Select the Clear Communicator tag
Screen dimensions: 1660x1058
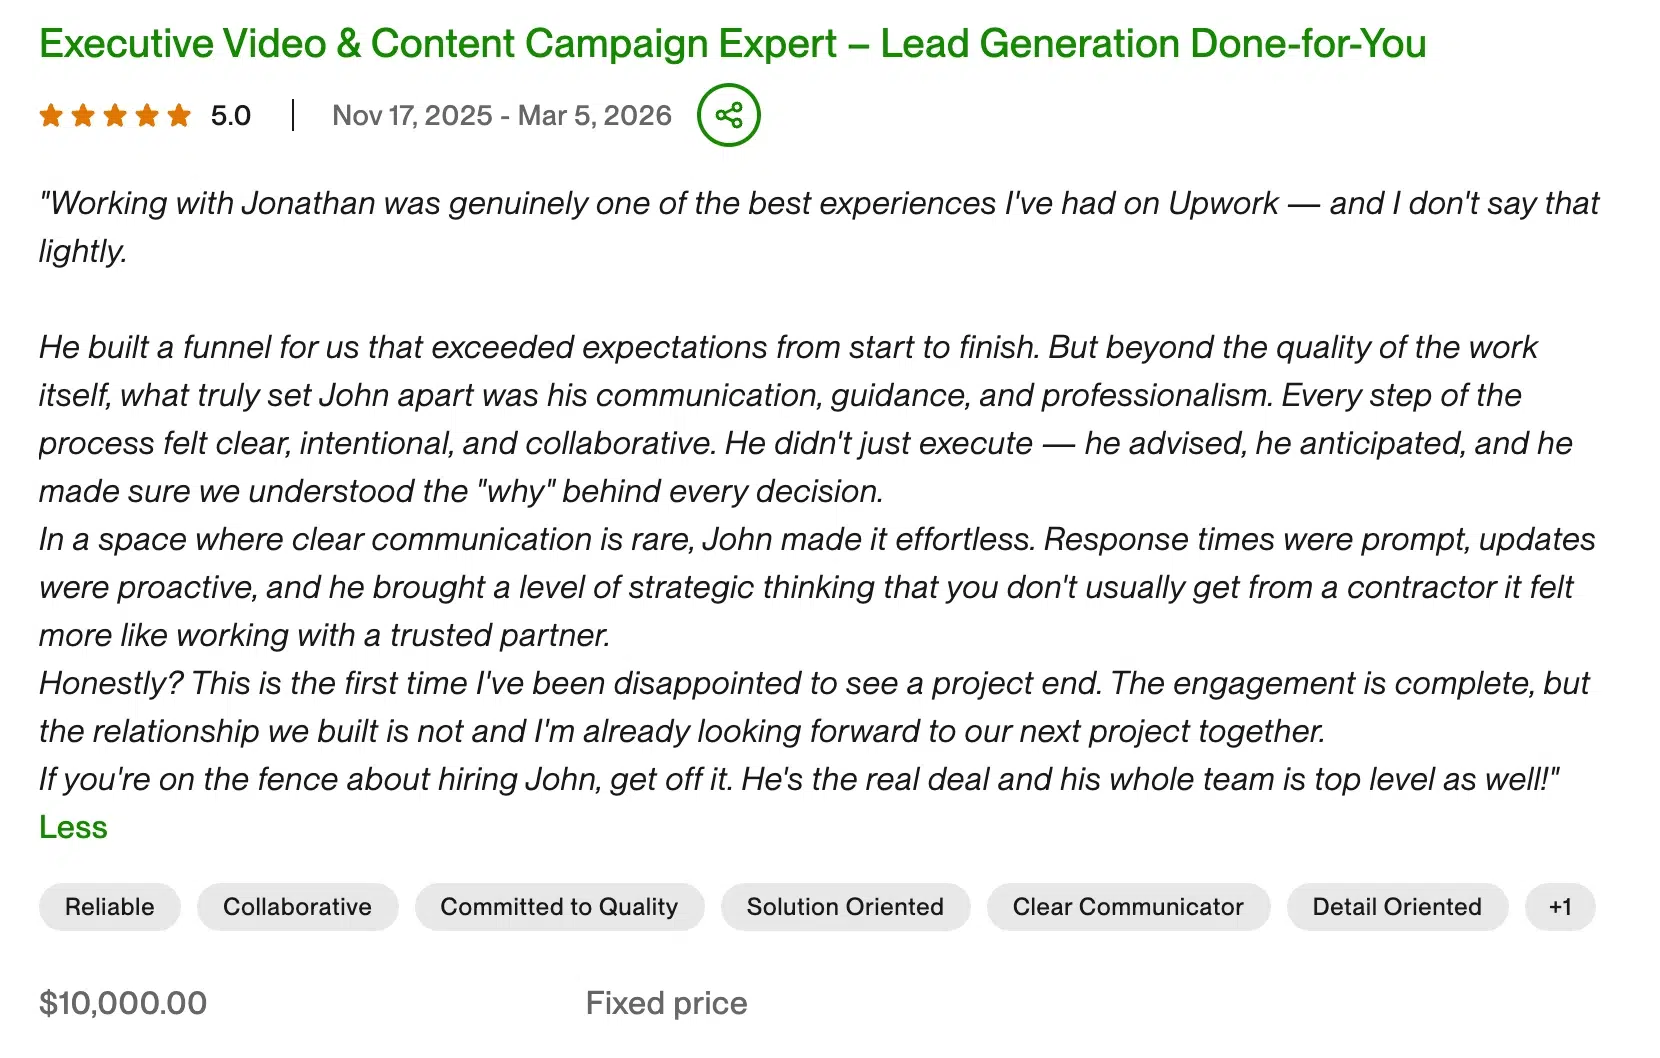point(1128,907)
